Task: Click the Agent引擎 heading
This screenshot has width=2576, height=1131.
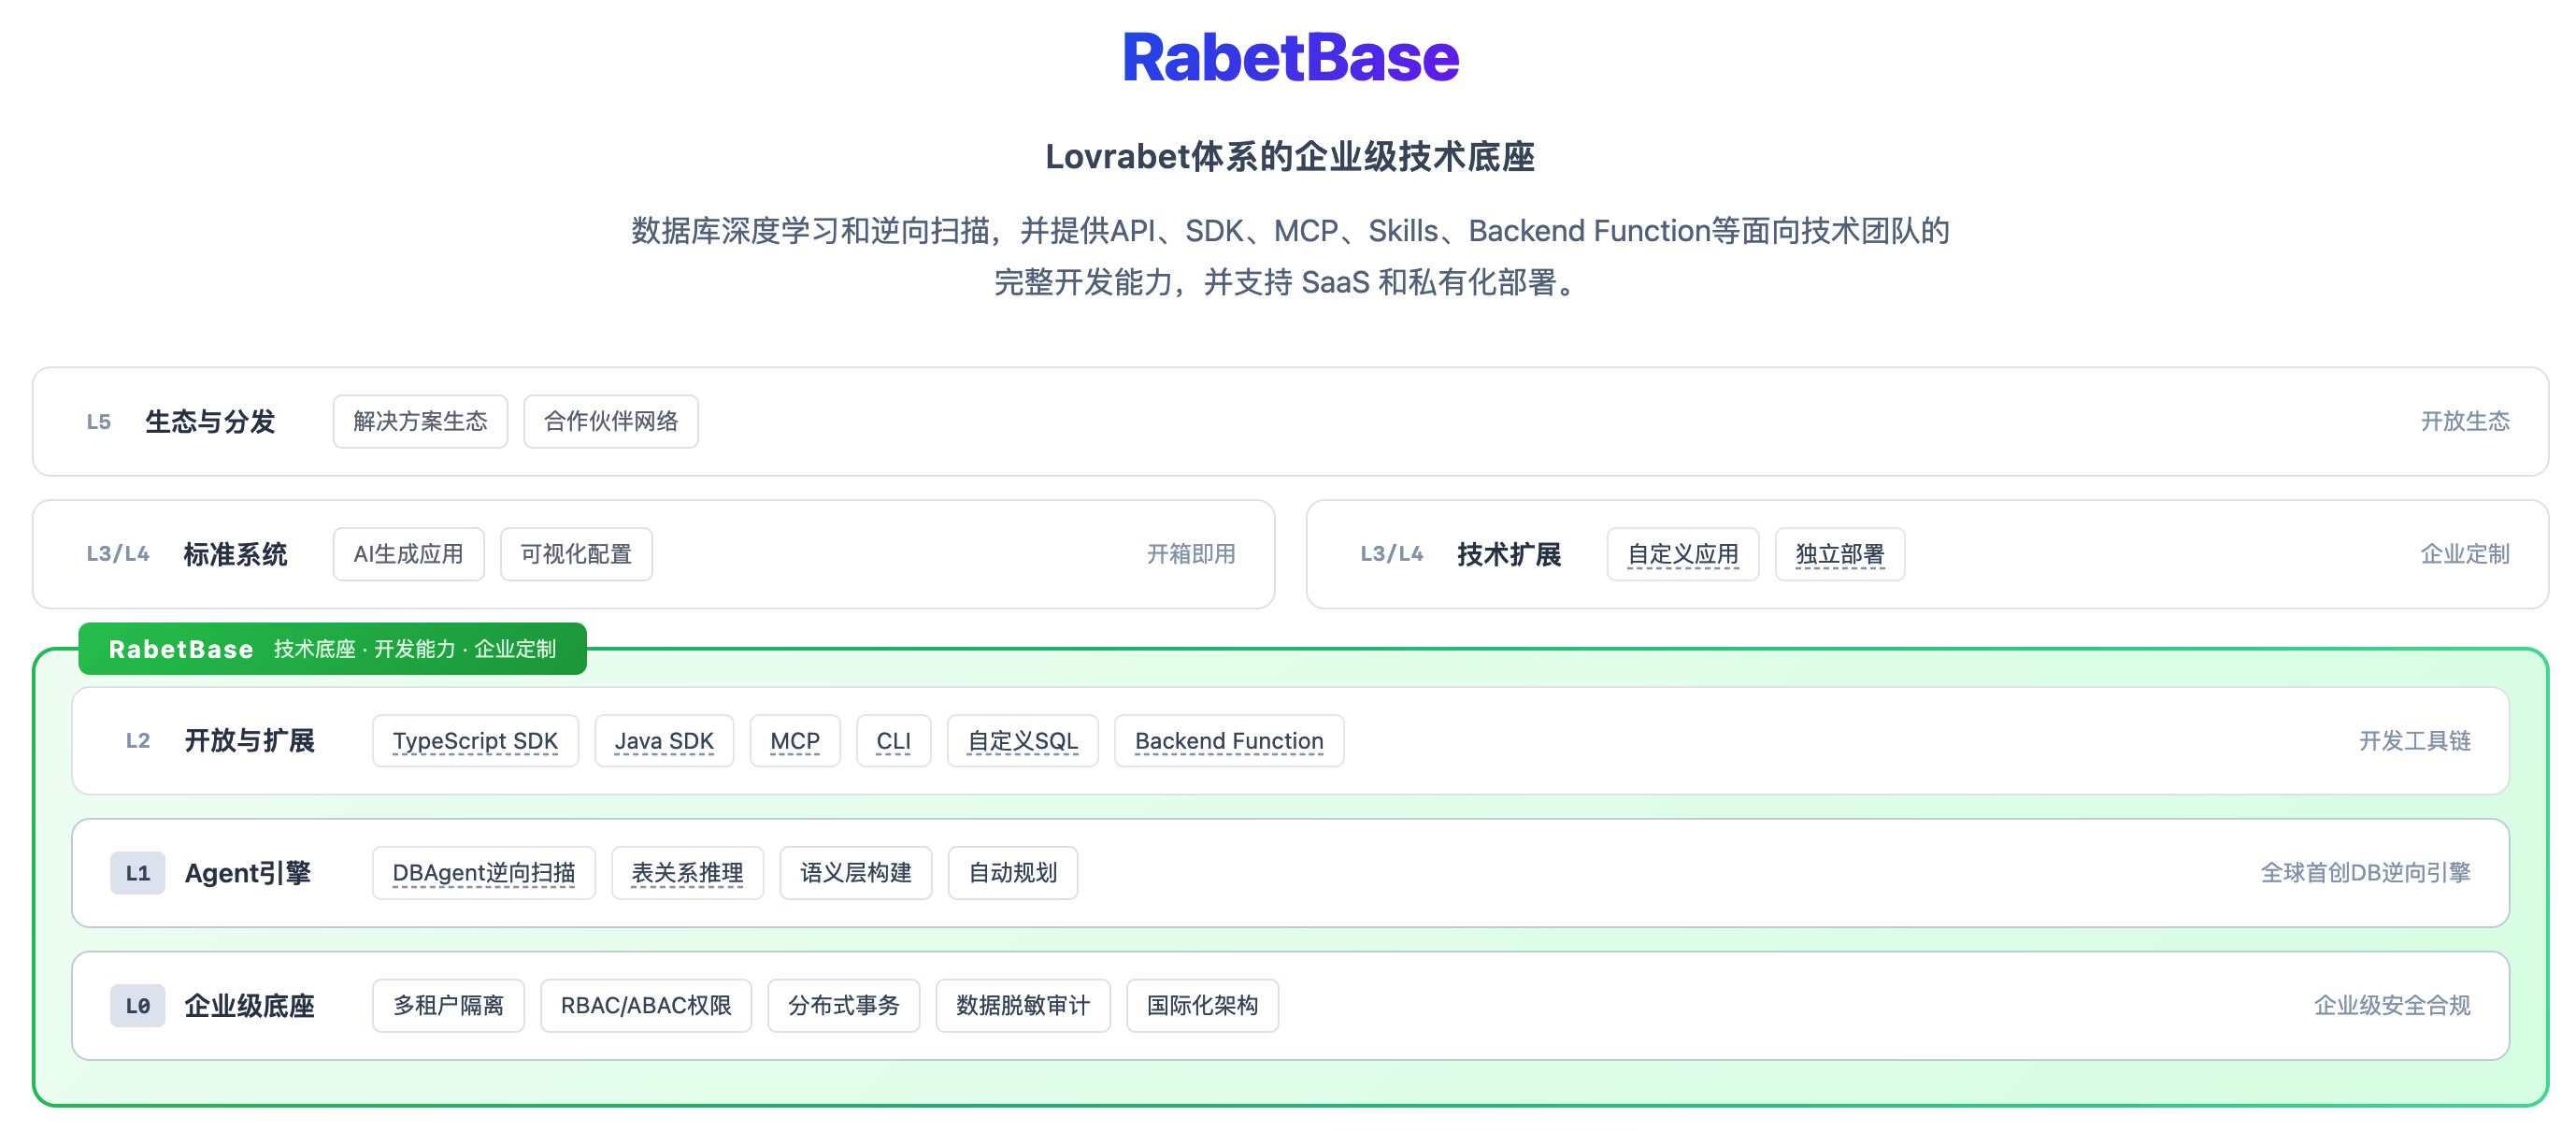Action: pos(248,873)
